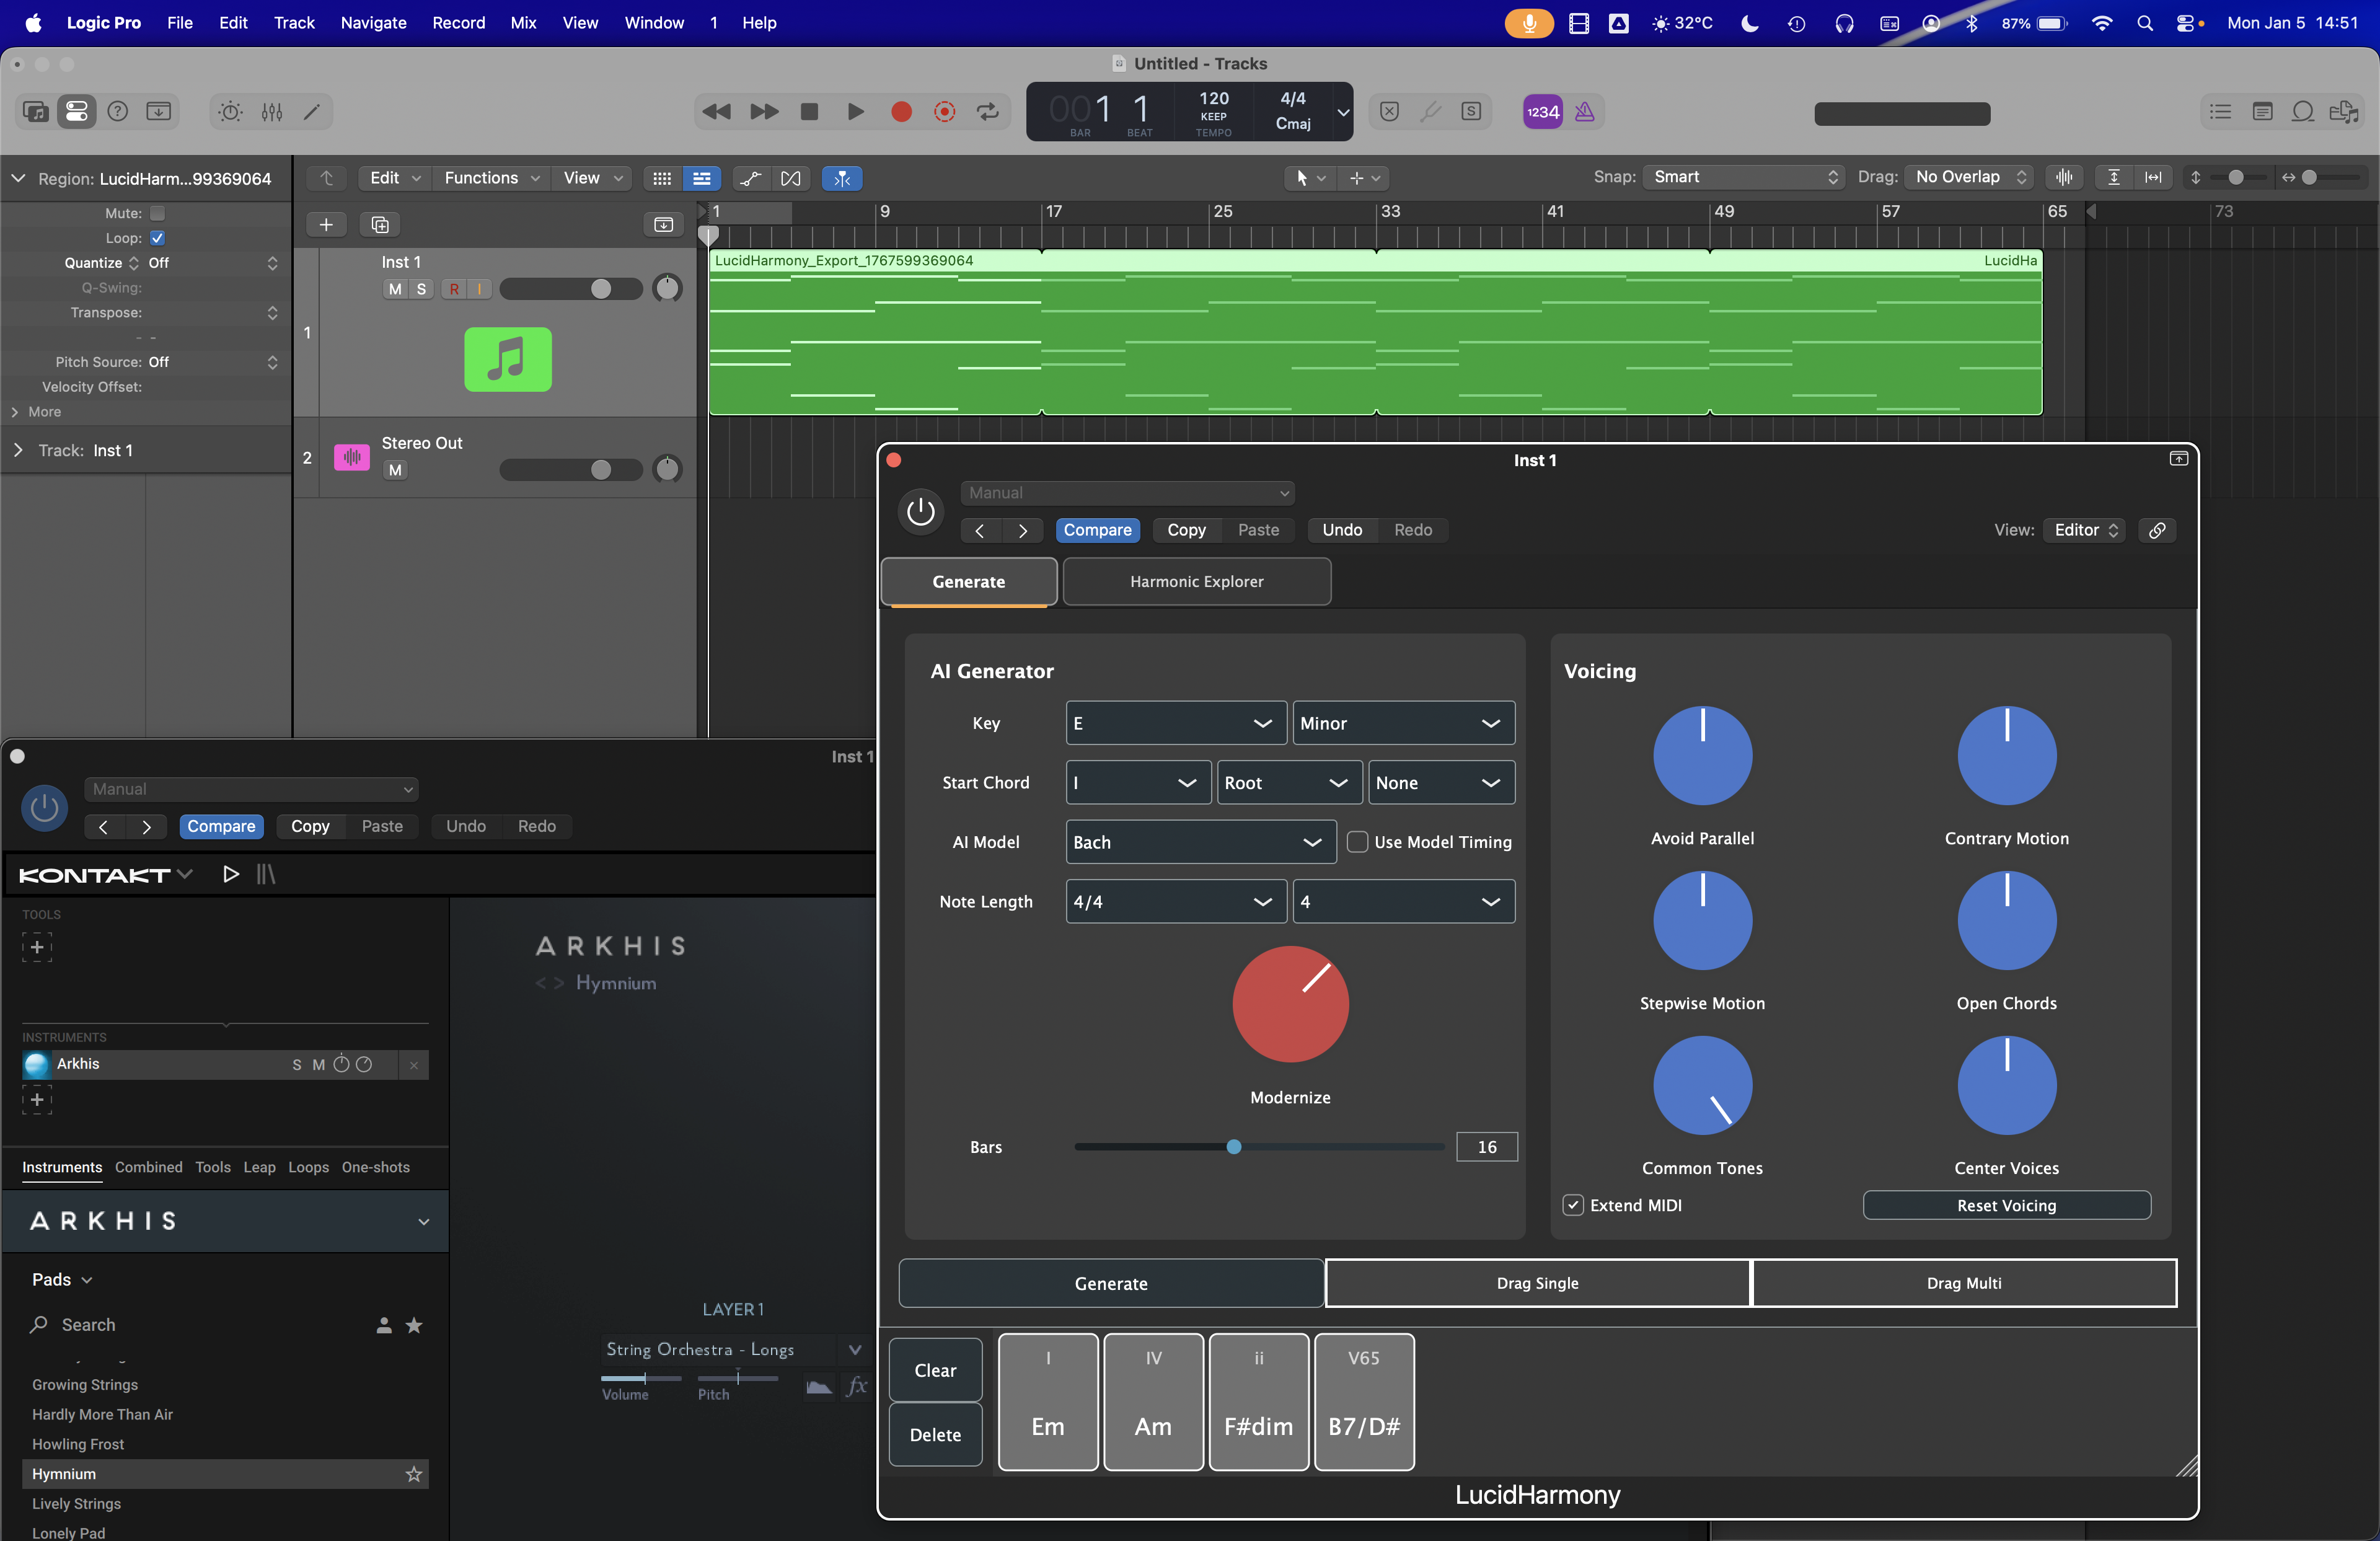
Task: Rewind the playhead
Action: pyautogui.click(x=717, y=112)
